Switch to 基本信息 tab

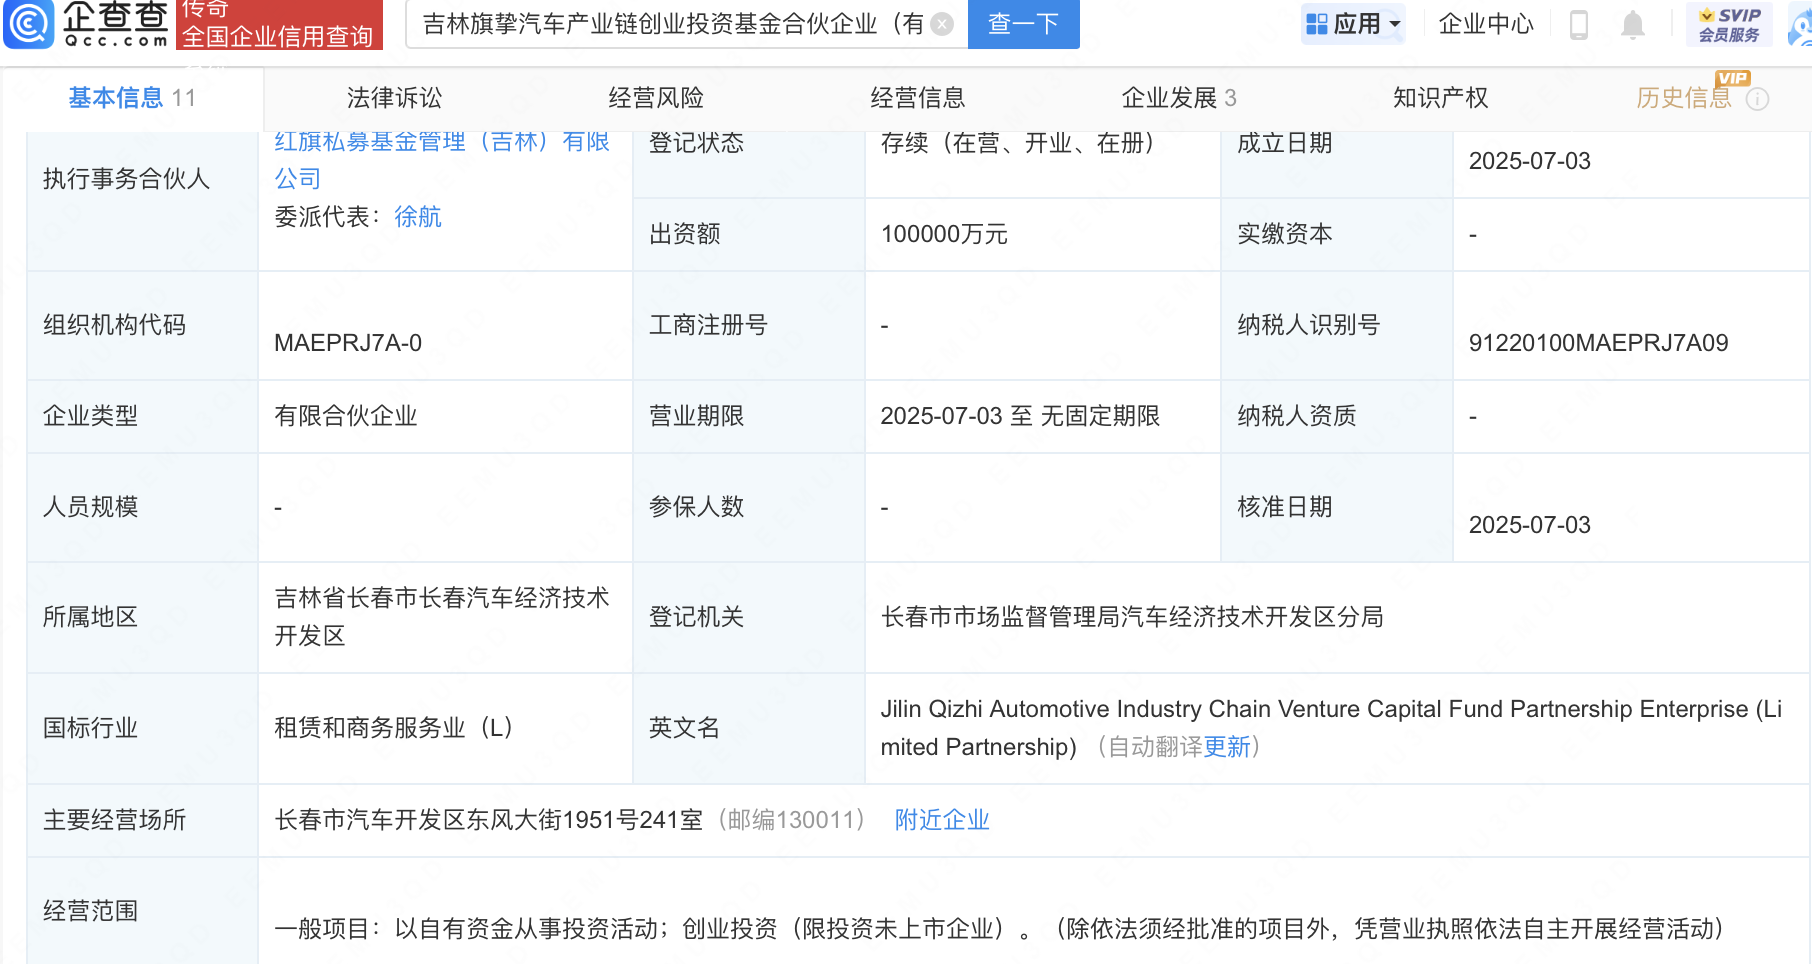pos(132,98)
